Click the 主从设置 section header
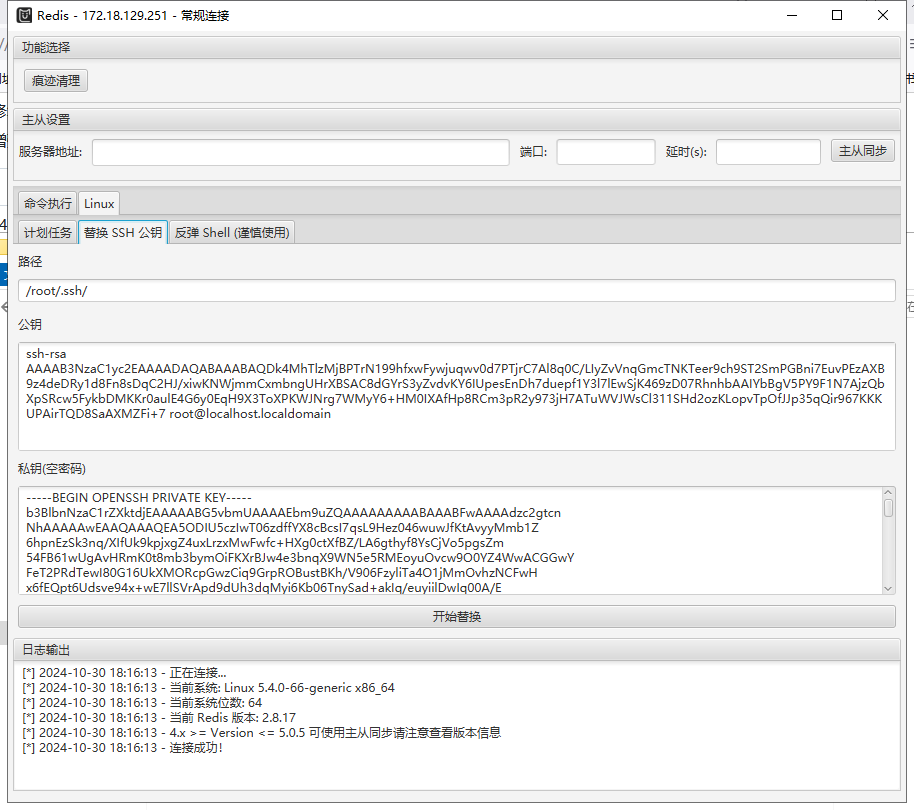 tap(456, 120)
